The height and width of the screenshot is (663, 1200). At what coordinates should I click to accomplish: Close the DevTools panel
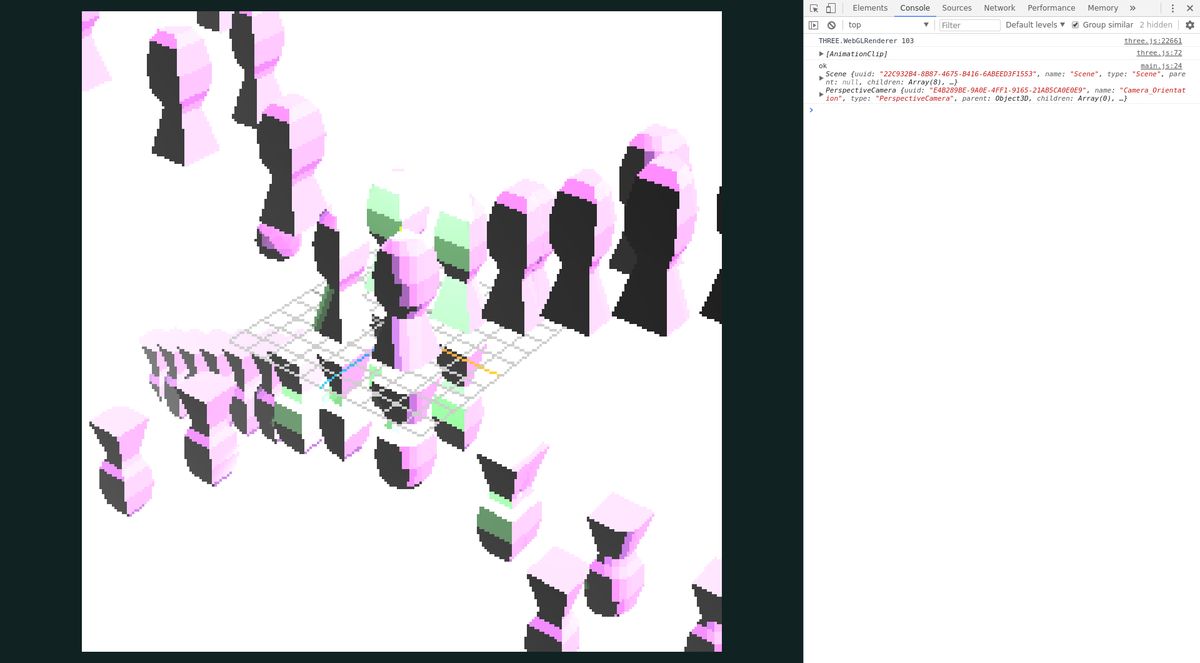(1189, 8)
